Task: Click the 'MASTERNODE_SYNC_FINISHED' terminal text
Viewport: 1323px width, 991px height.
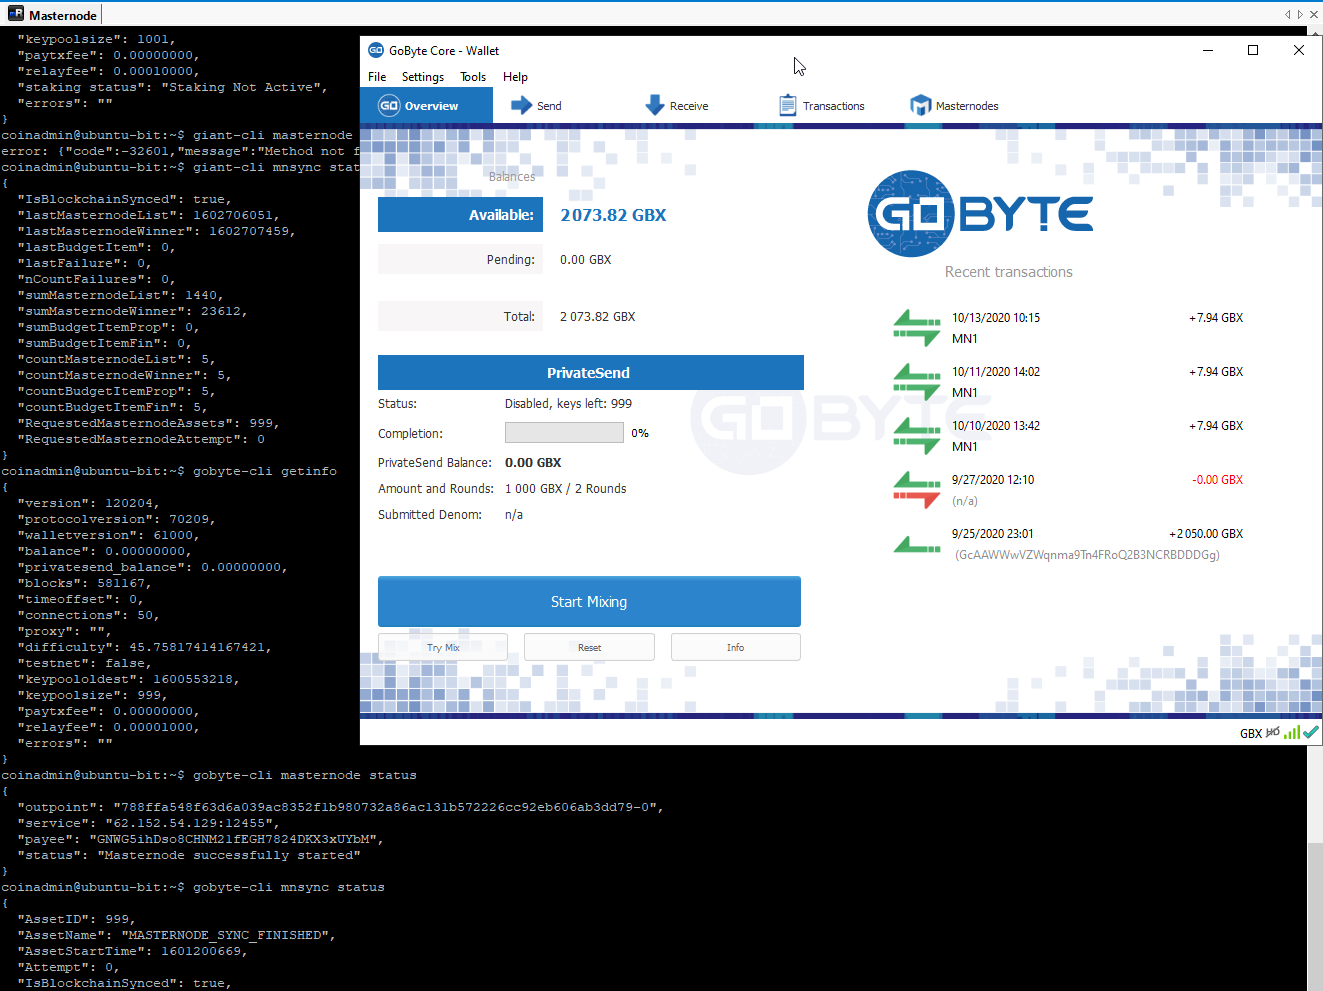Action: coord(229,935)
